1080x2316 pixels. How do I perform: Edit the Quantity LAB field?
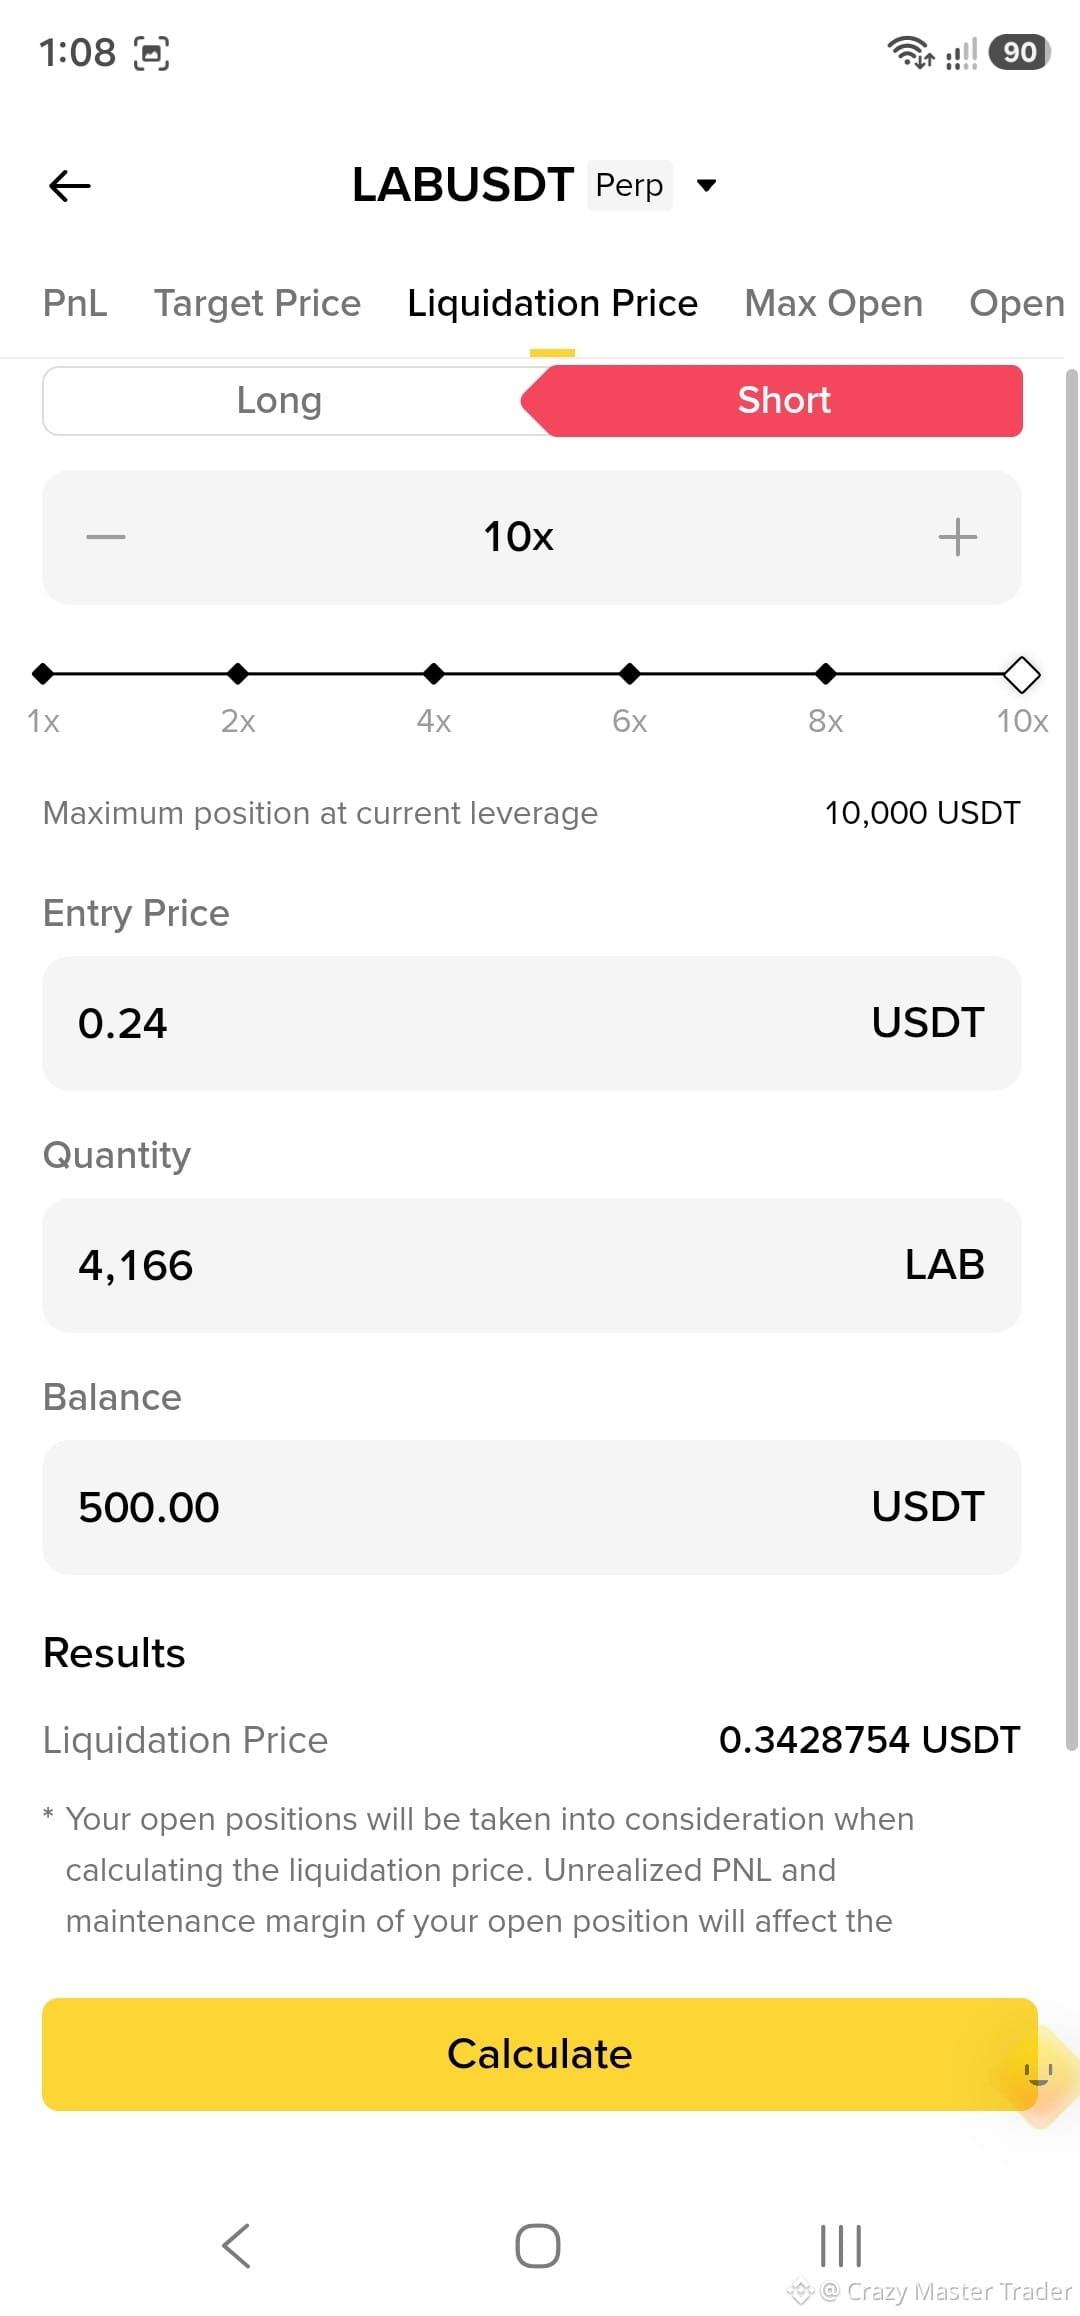(x=531, y=1265)
